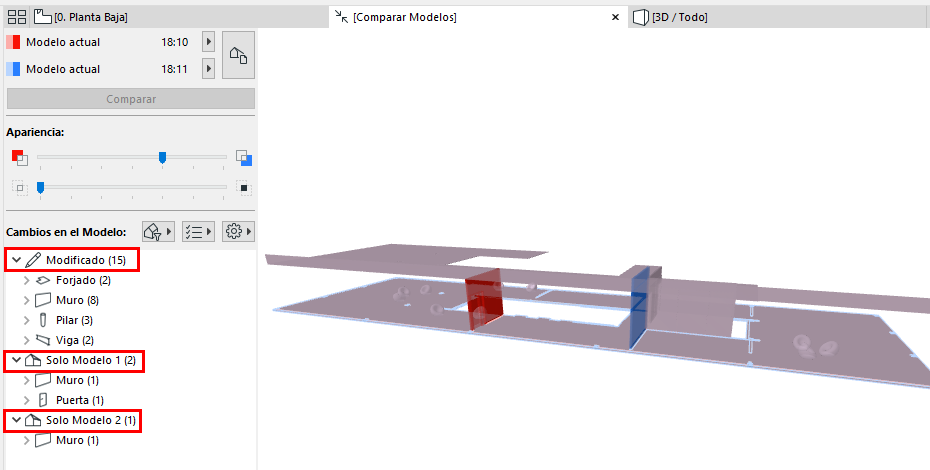Screen dimensions: 930x470
Task: Click the 18:10 timestamp text
Action: point(174,42)
